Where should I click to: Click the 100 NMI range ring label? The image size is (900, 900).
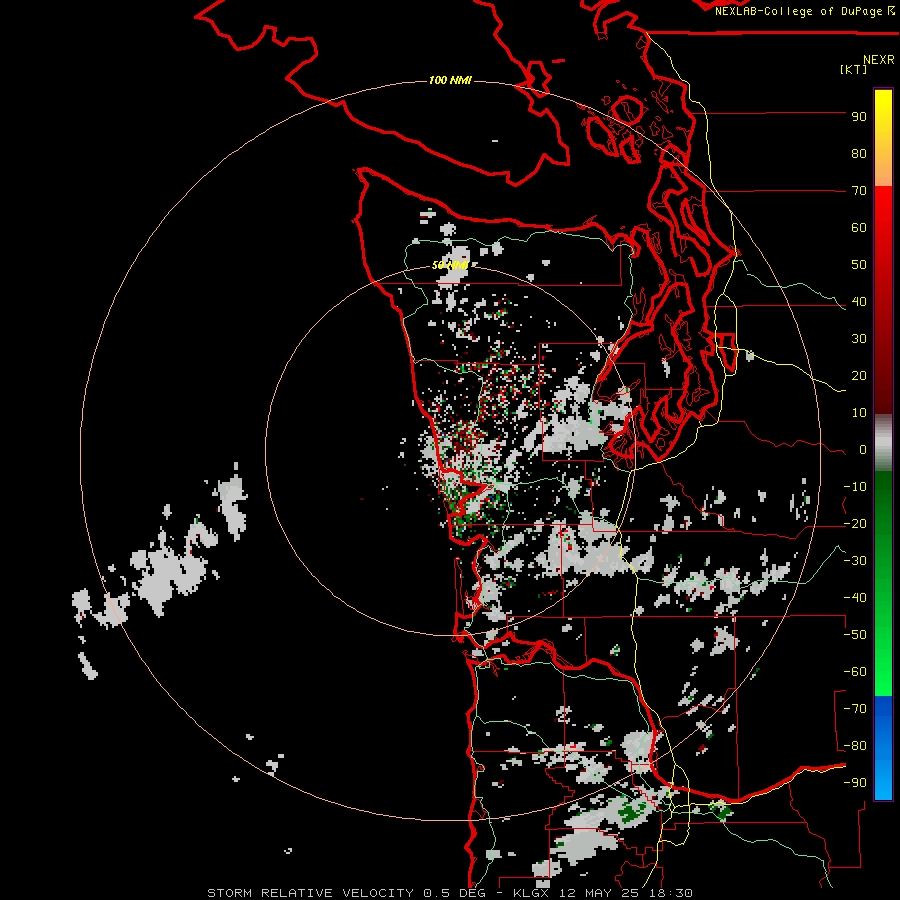click(450, 80)
